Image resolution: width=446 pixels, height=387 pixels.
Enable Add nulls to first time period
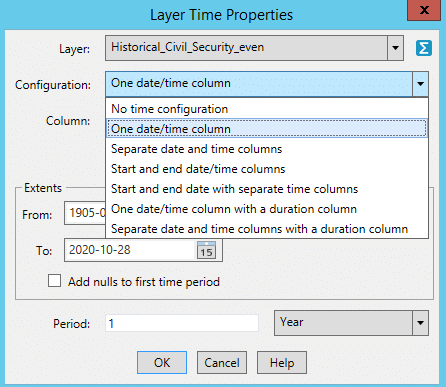pos(54,281)
